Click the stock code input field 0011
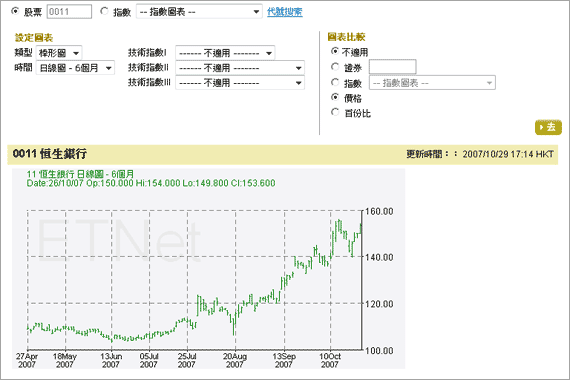The height and width of the screenshot is (380, 570). coord(69,12)
